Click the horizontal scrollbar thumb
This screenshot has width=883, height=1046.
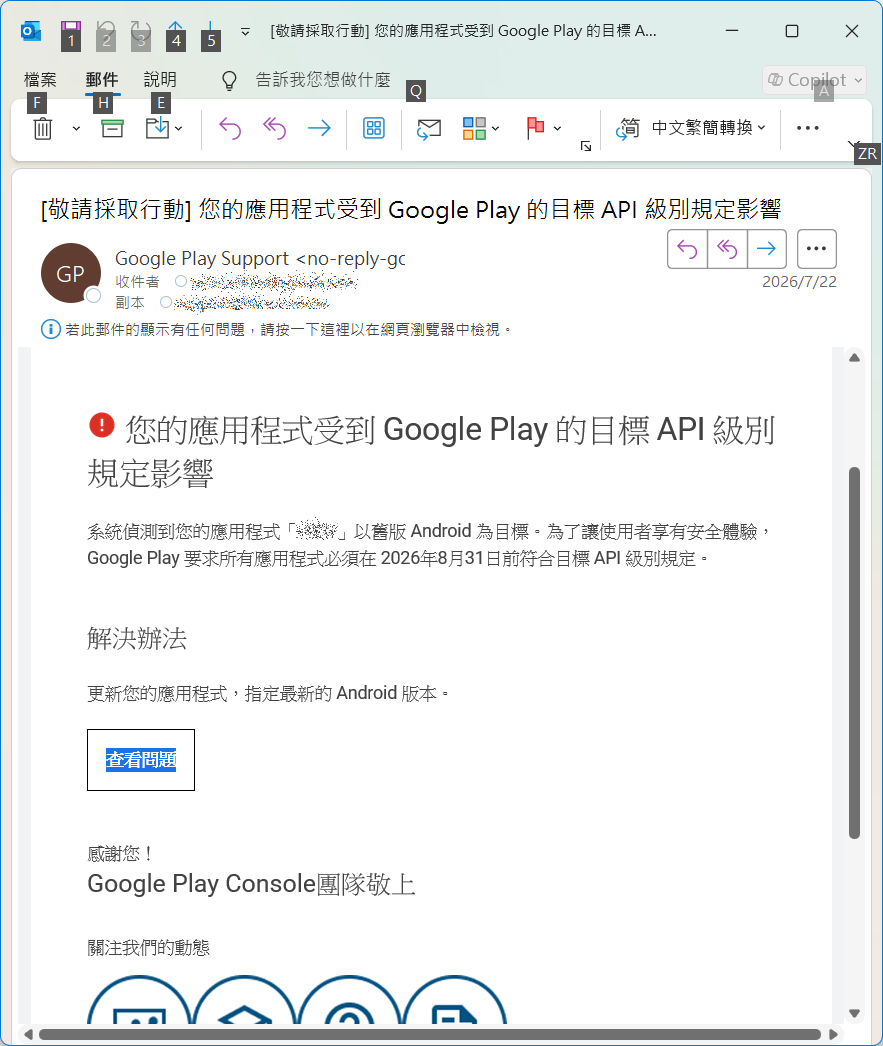[429, 1034]
